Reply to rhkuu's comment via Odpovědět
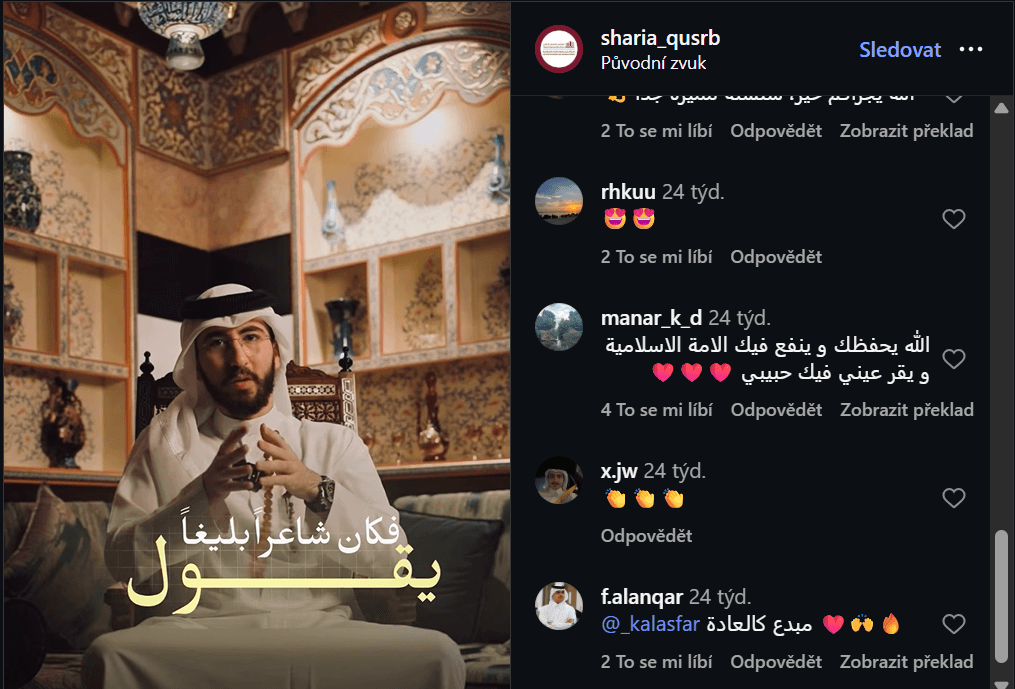Viewport: 1015px width, 689px height. 776,257
